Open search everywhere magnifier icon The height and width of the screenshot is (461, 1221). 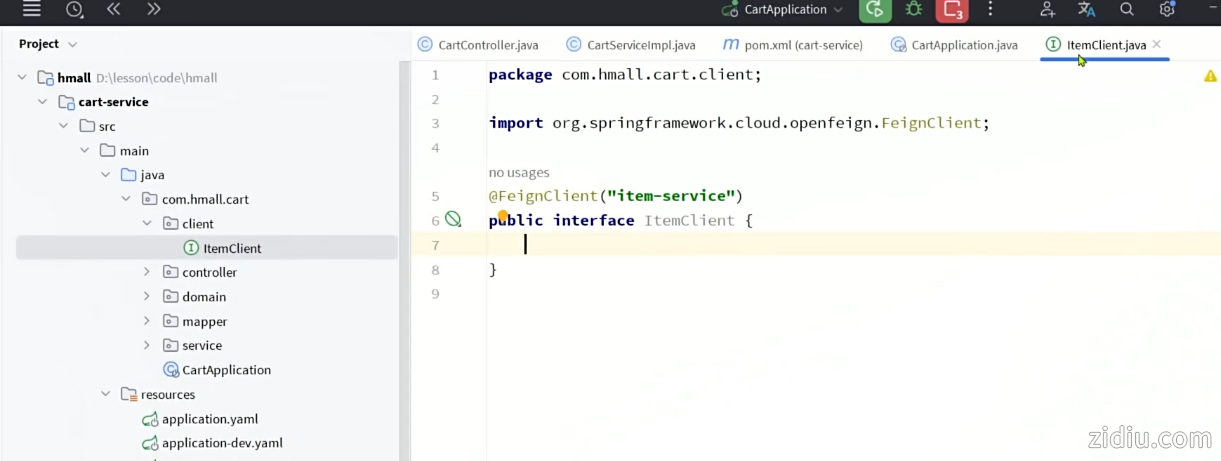tap(1127, 9)
